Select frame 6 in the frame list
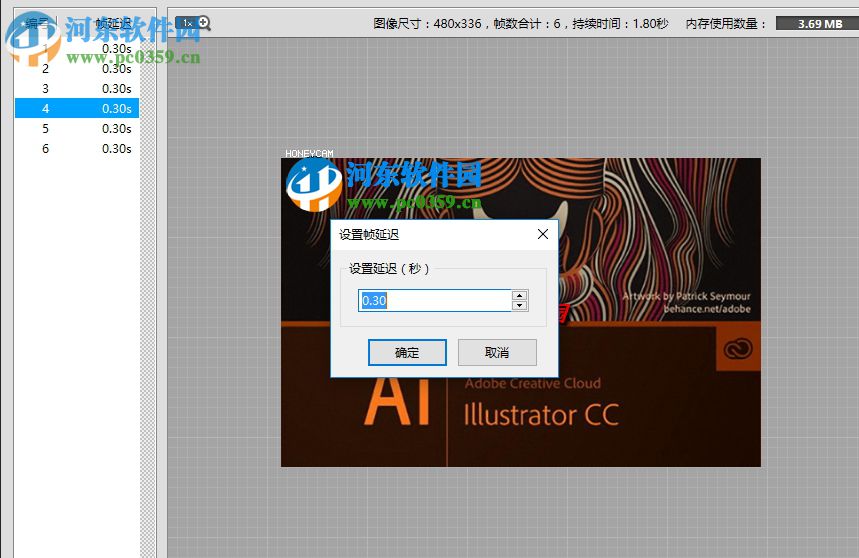This screenshot has width=859, height=558. click(77, 148)
